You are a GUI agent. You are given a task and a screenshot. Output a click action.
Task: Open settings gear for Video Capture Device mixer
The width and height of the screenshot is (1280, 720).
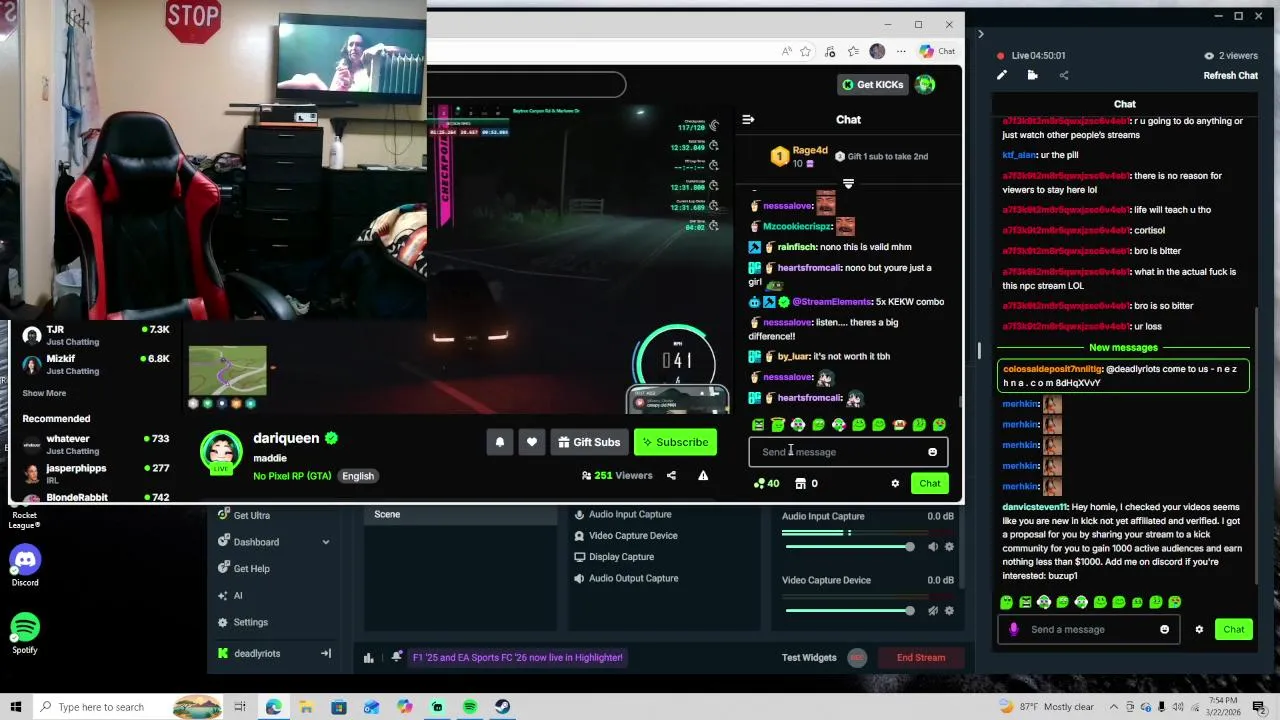pos(949,611)
